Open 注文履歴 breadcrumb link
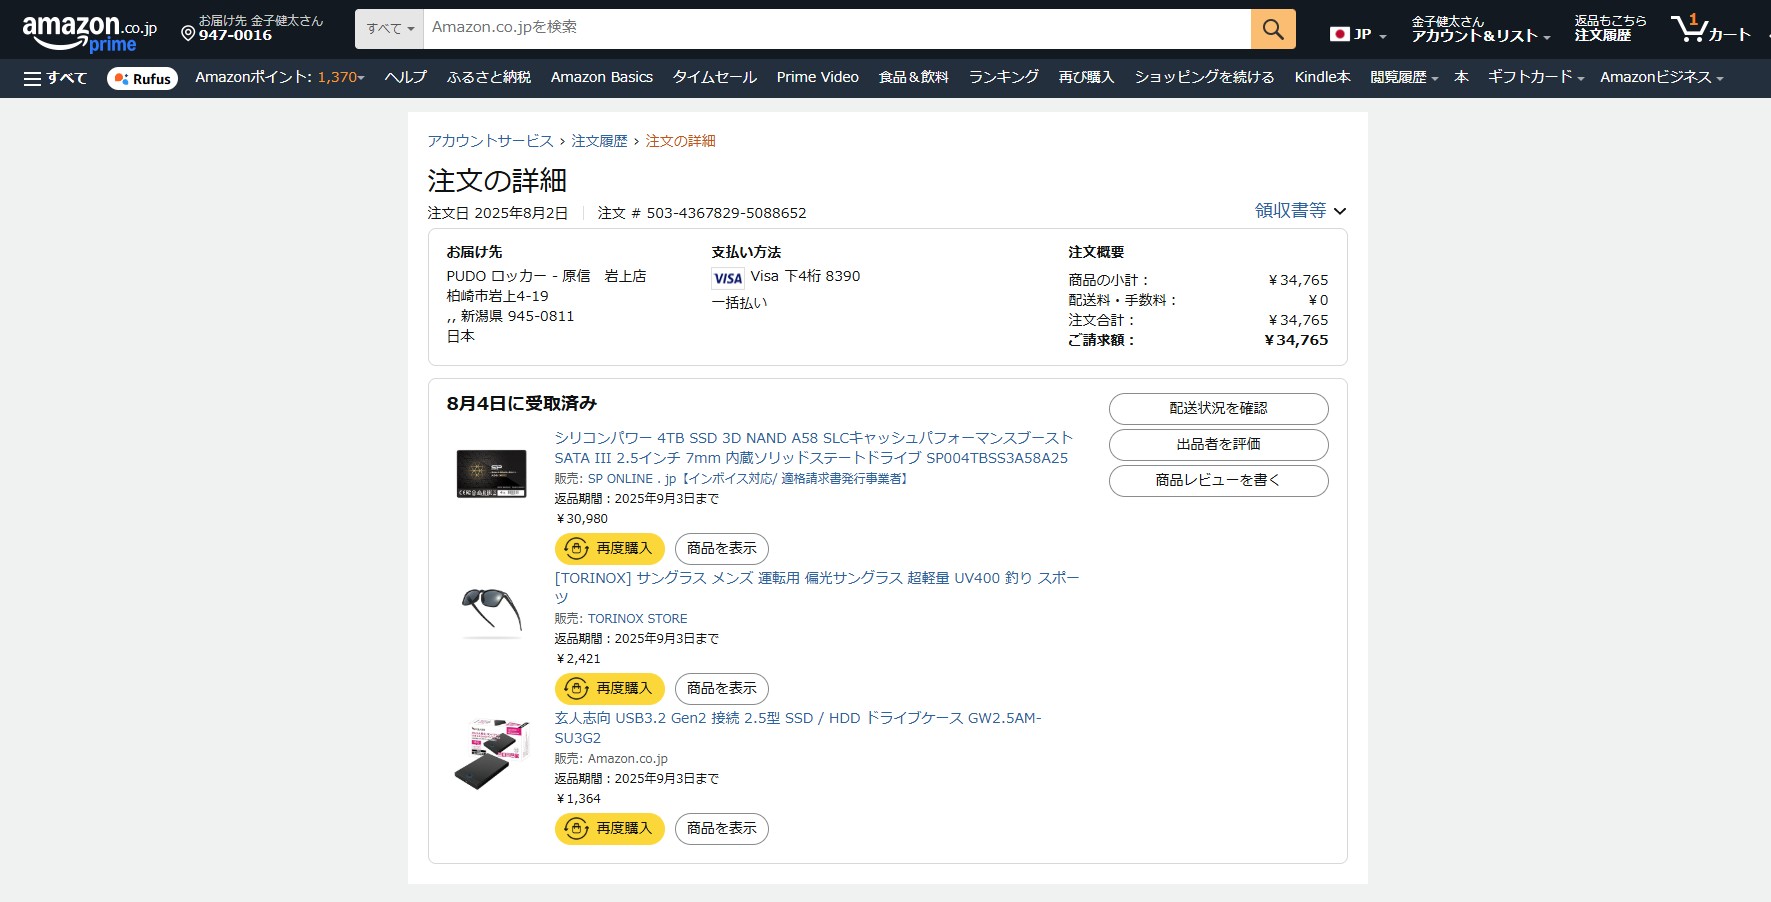This screenshot has height=902, width=1771. point(599,141)
